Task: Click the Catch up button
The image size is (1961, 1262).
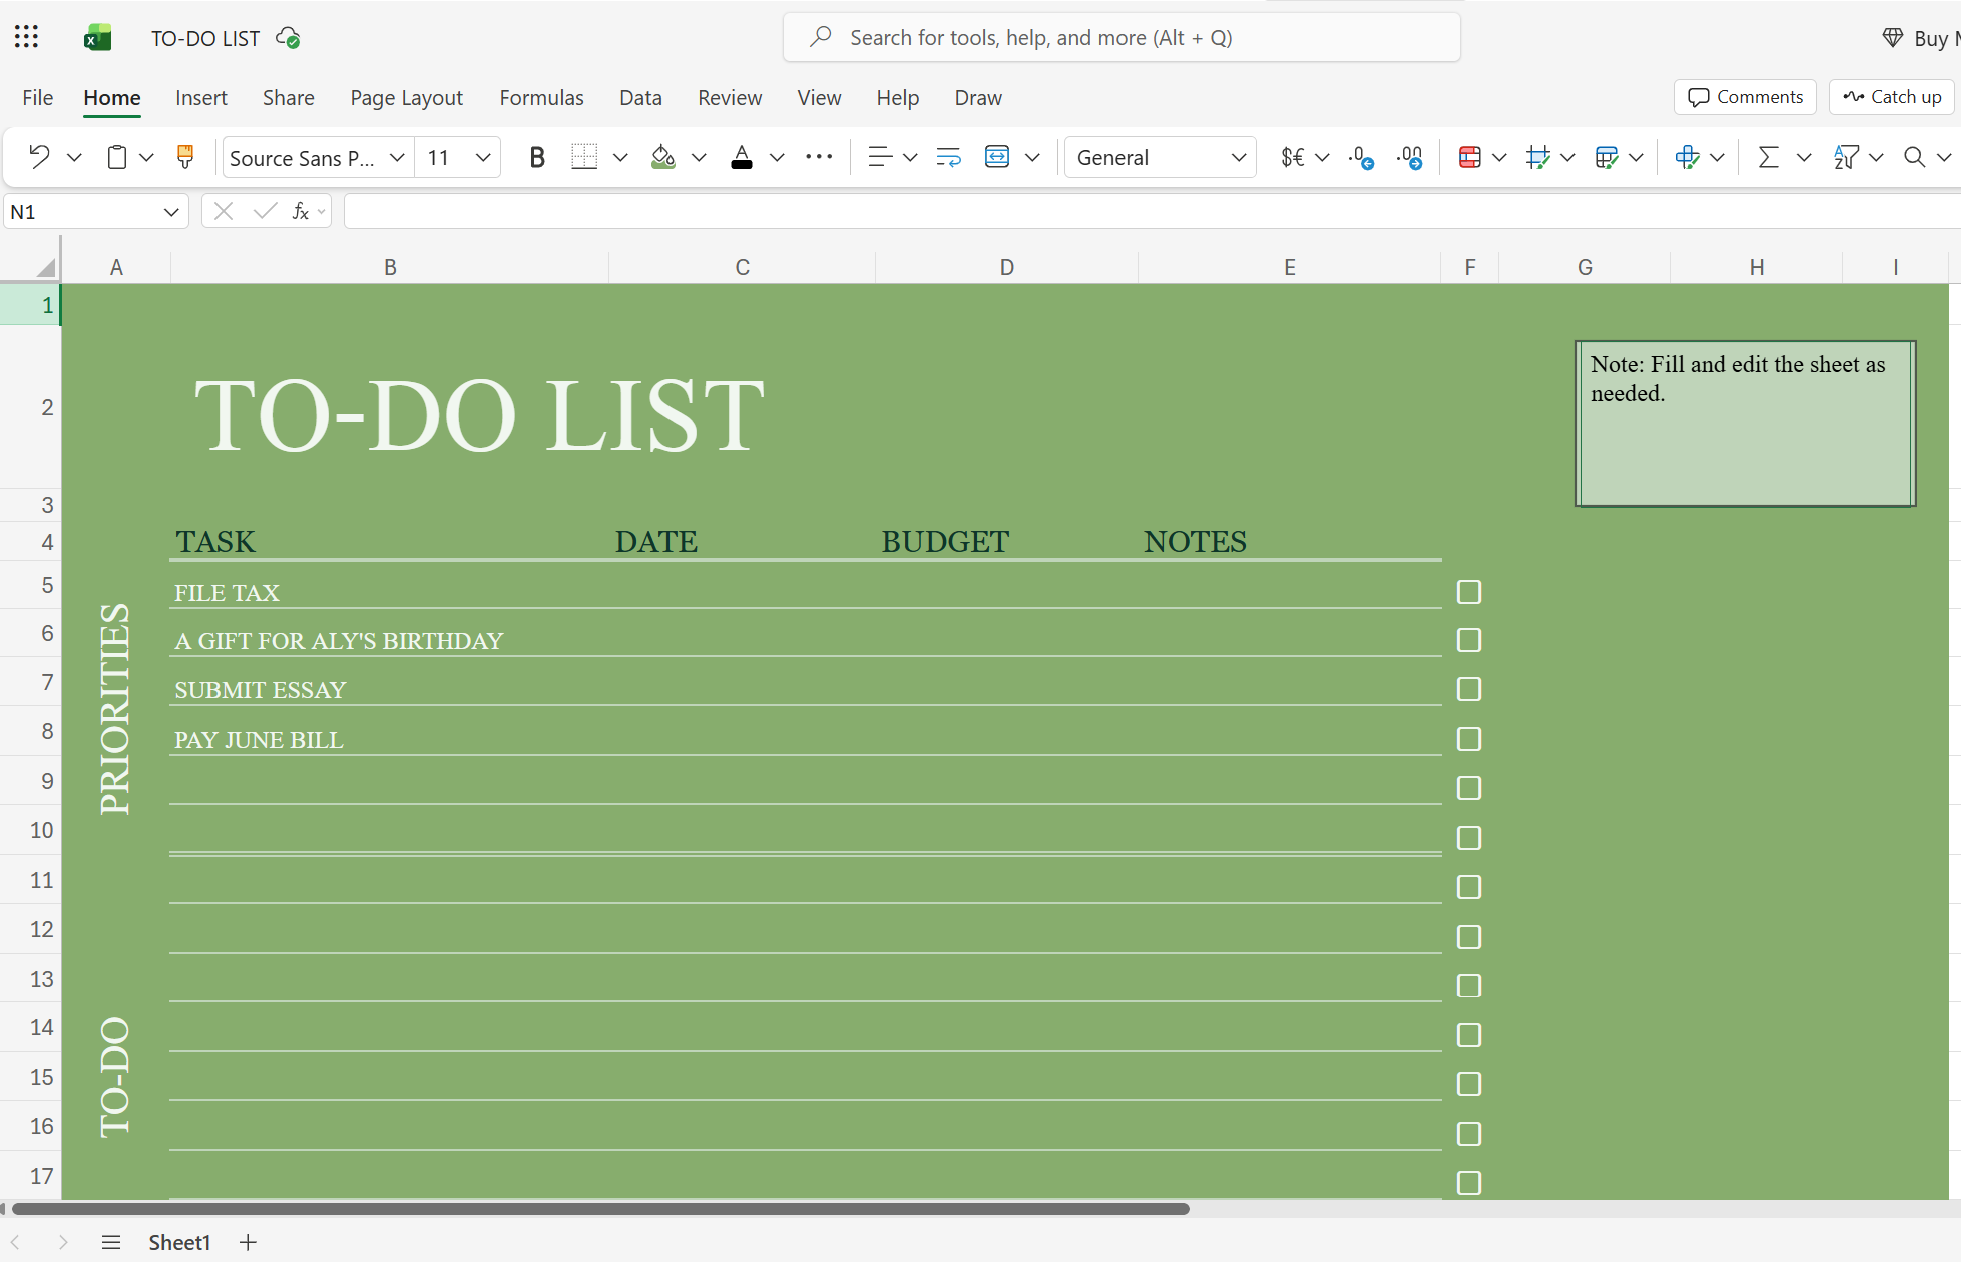Action: 1891,97
